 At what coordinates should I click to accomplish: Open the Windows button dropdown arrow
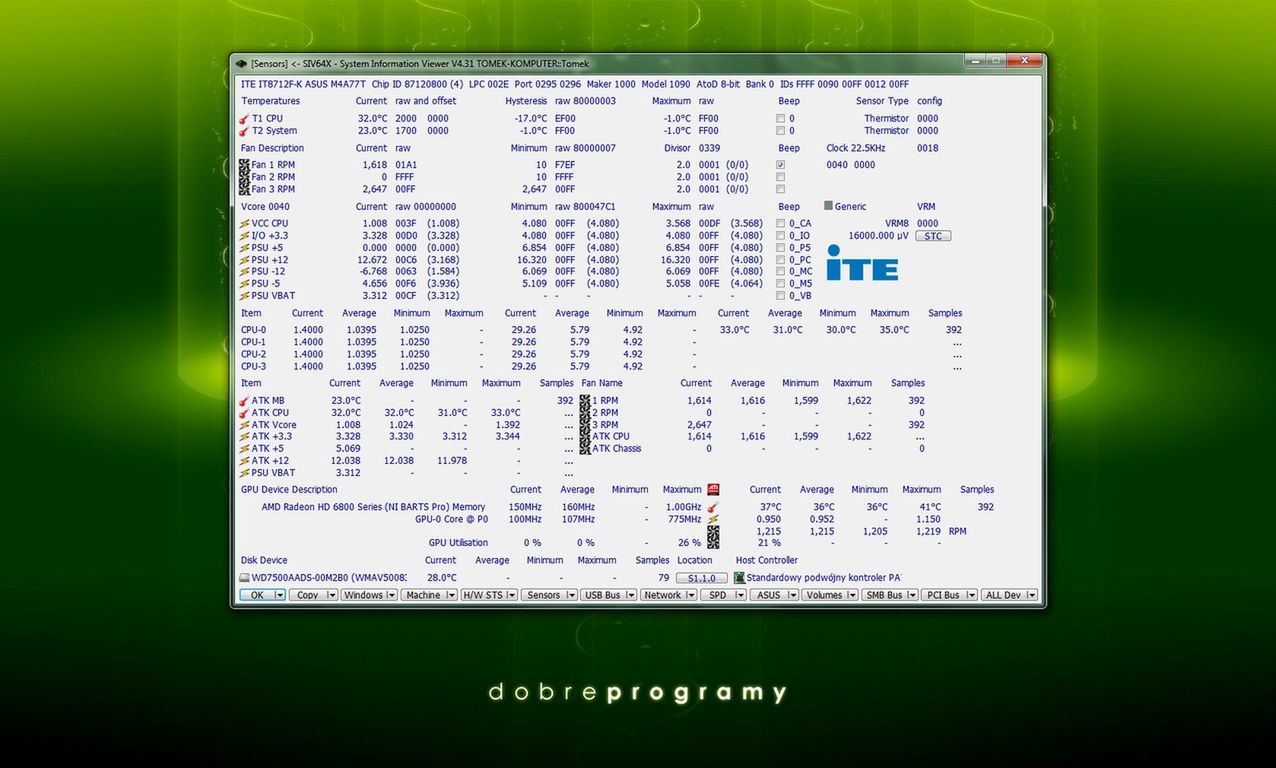click(x=392, y=595)
